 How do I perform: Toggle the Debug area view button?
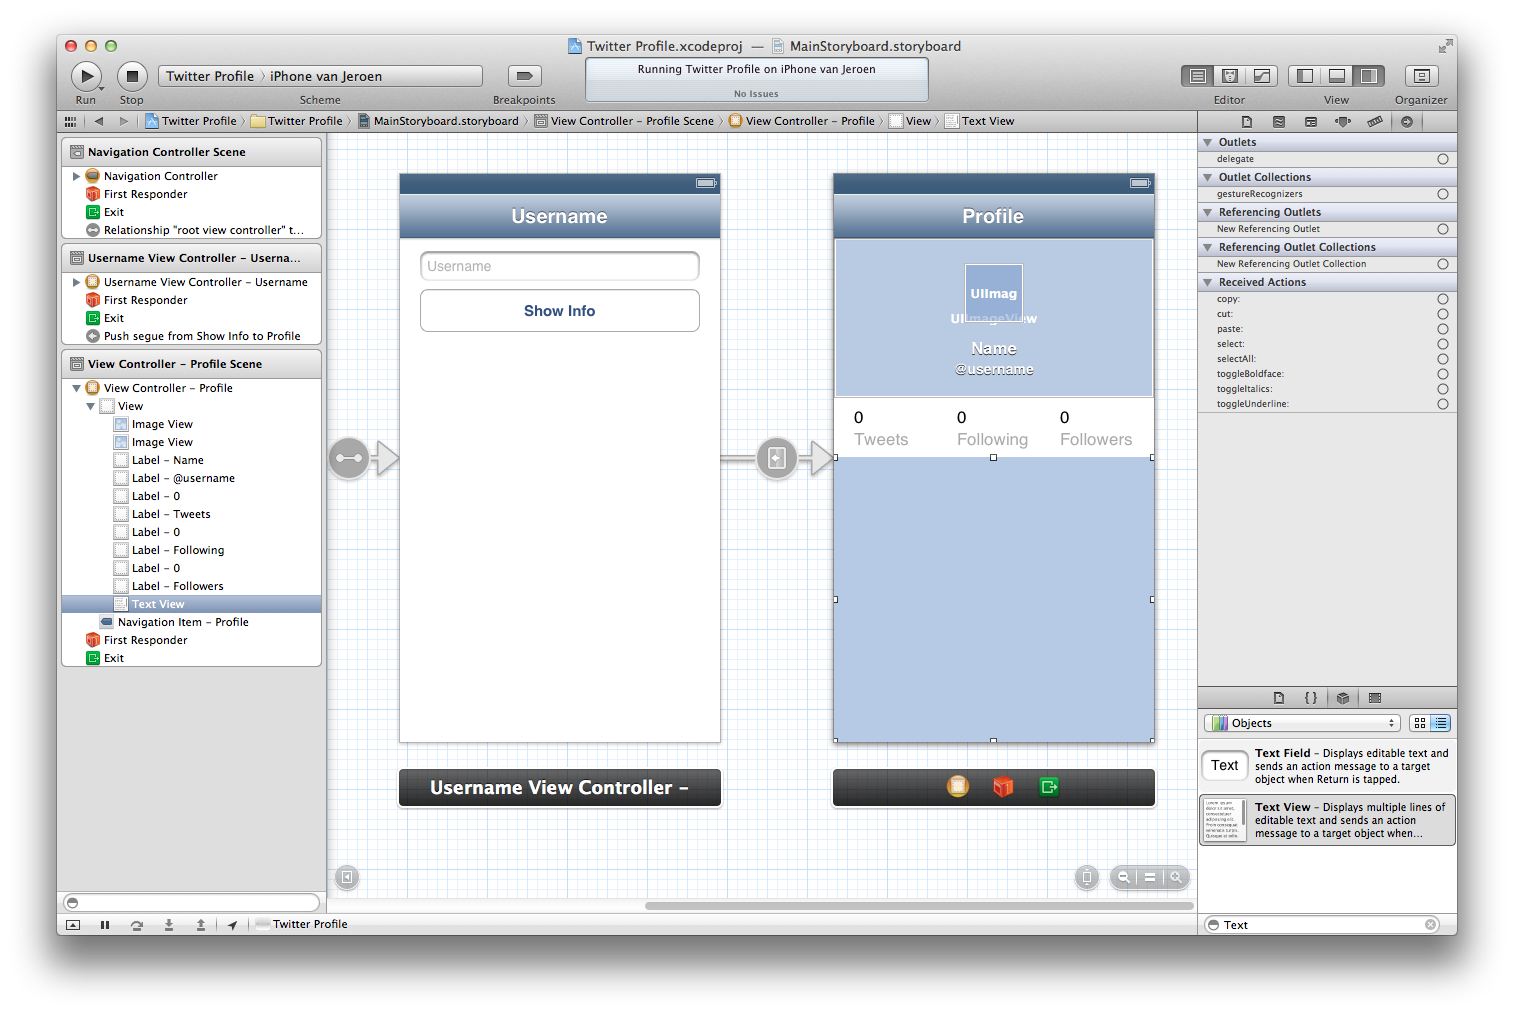1336,76
